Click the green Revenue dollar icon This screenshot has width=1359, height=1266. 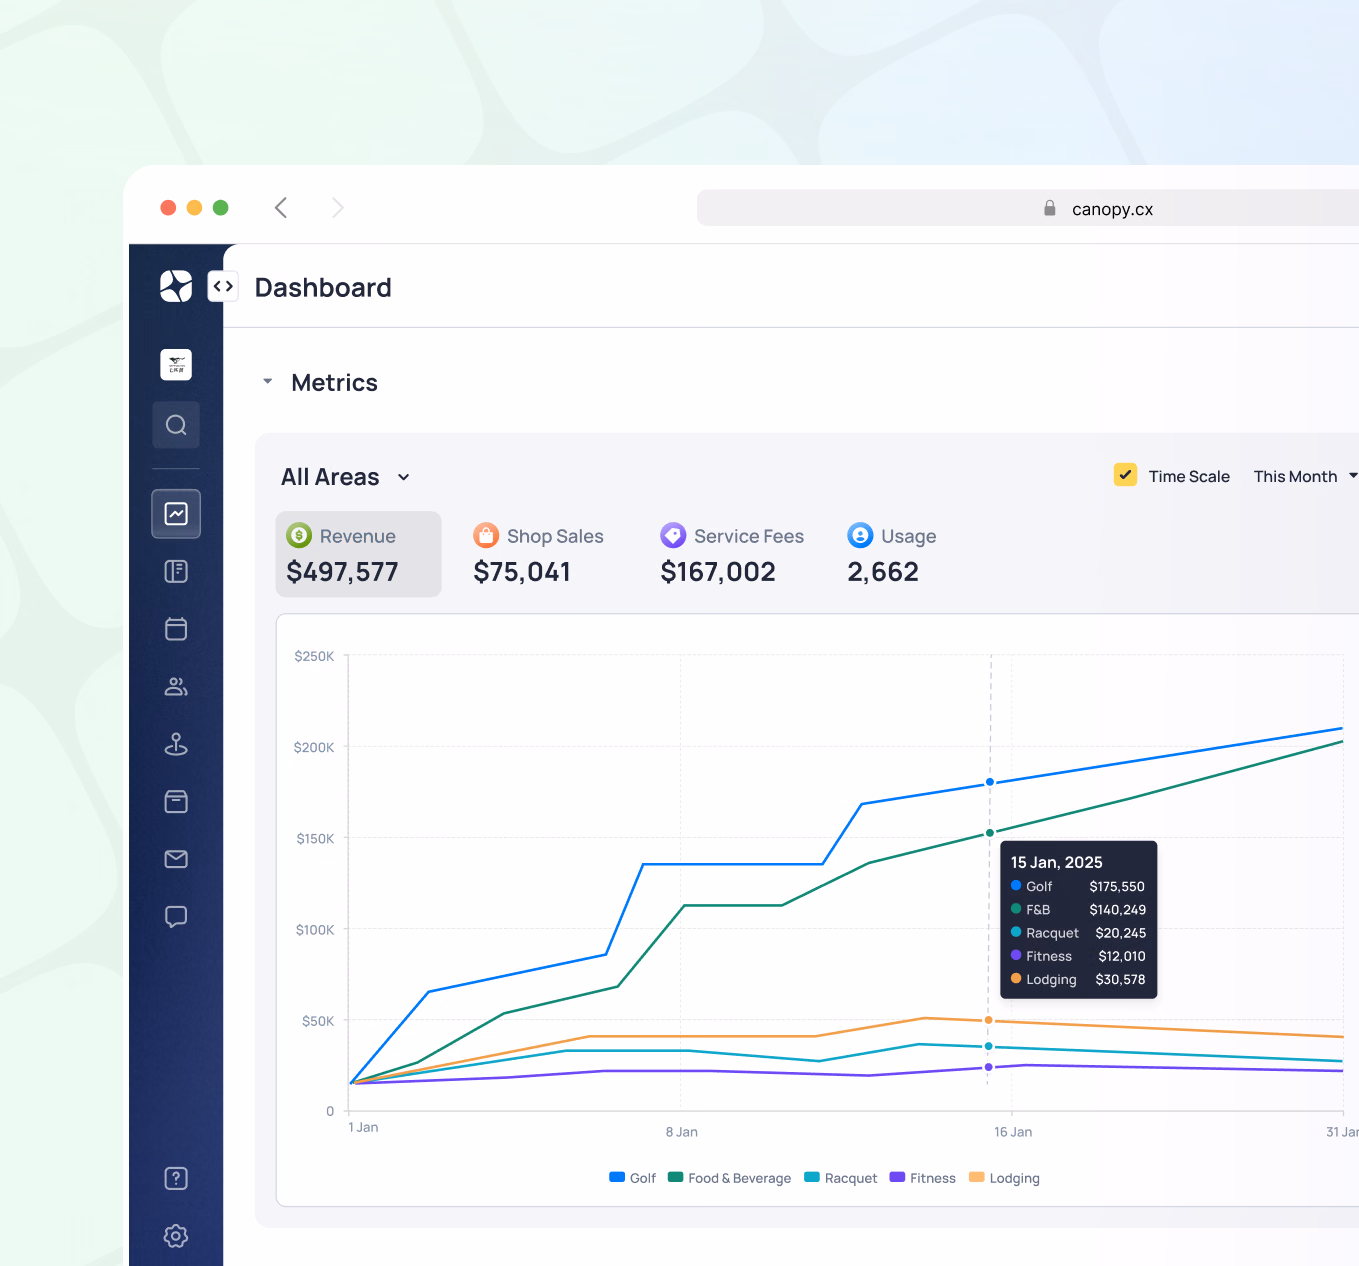[299, 536]
